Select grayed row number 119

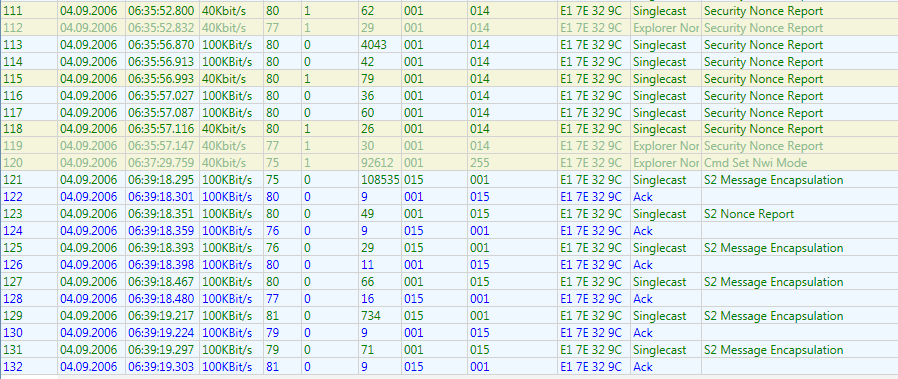click(12, 146)
